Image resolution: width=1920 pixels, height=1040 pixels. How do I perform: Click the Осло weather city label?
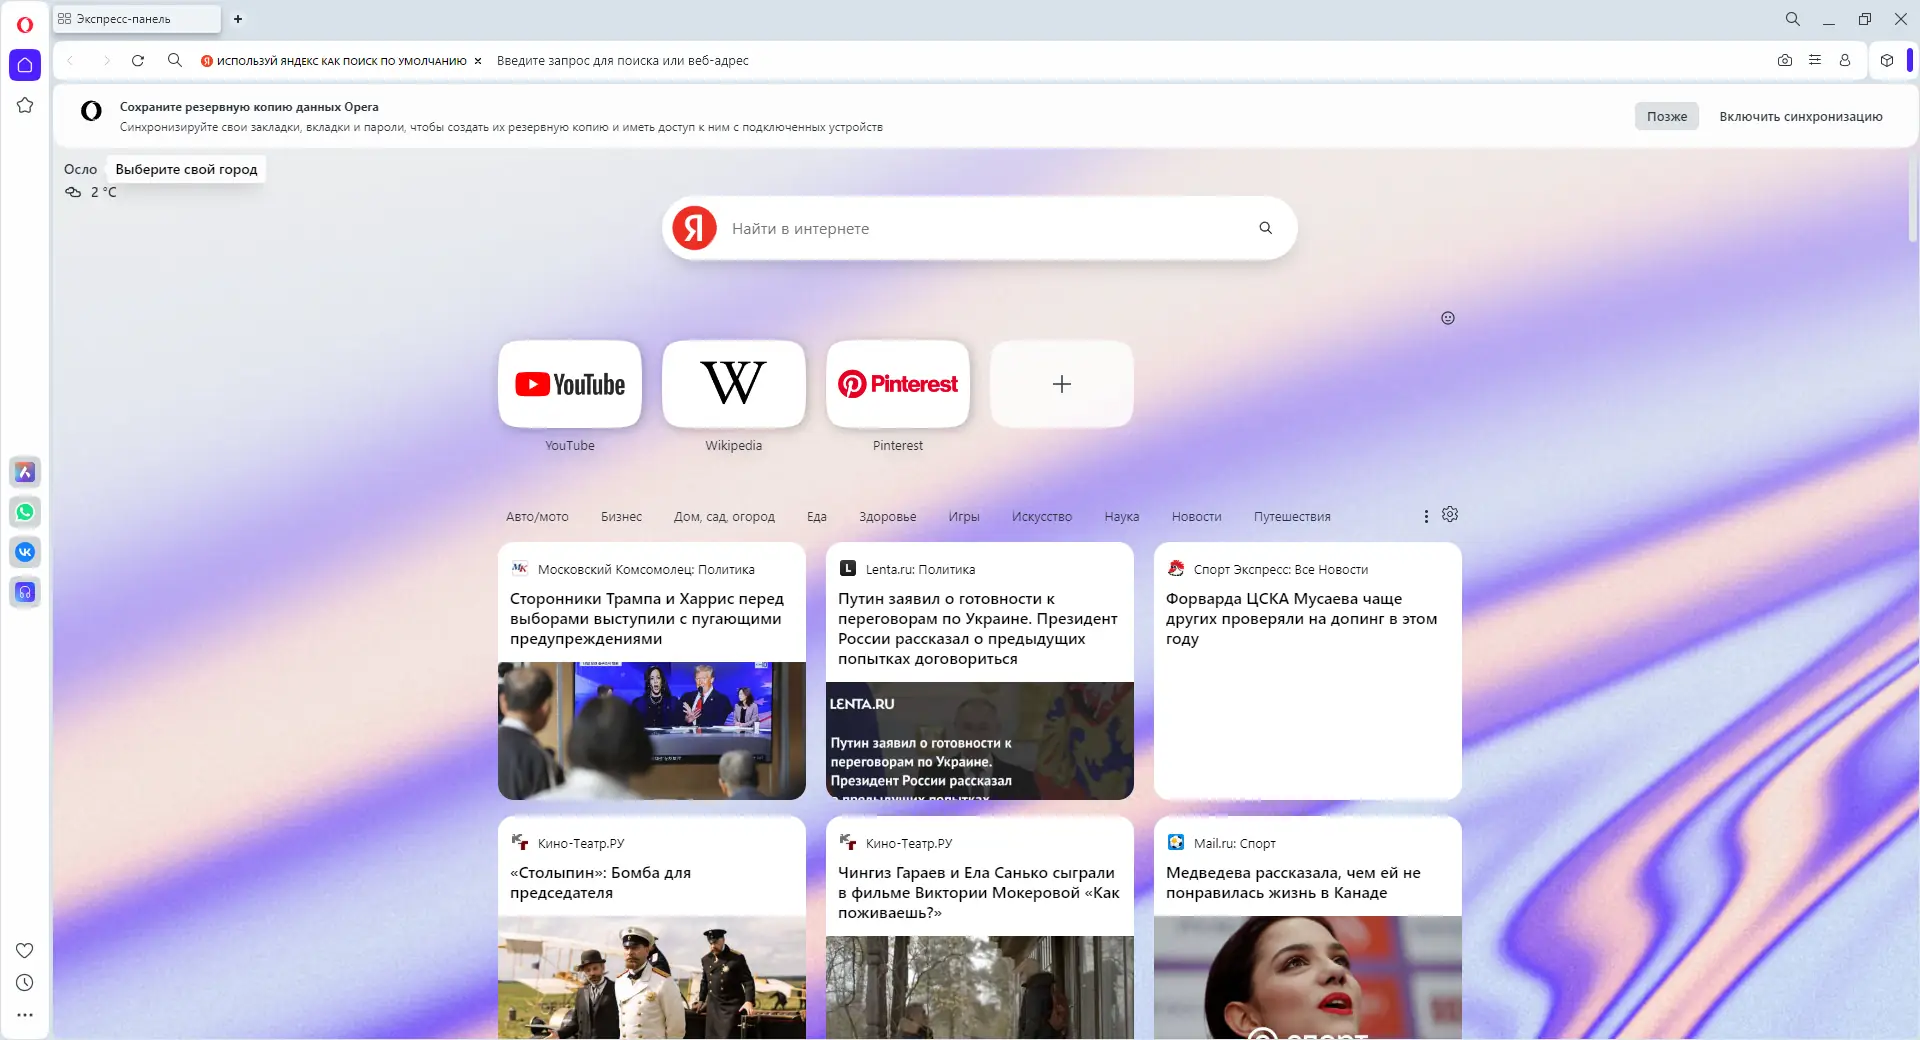point(81,170)
